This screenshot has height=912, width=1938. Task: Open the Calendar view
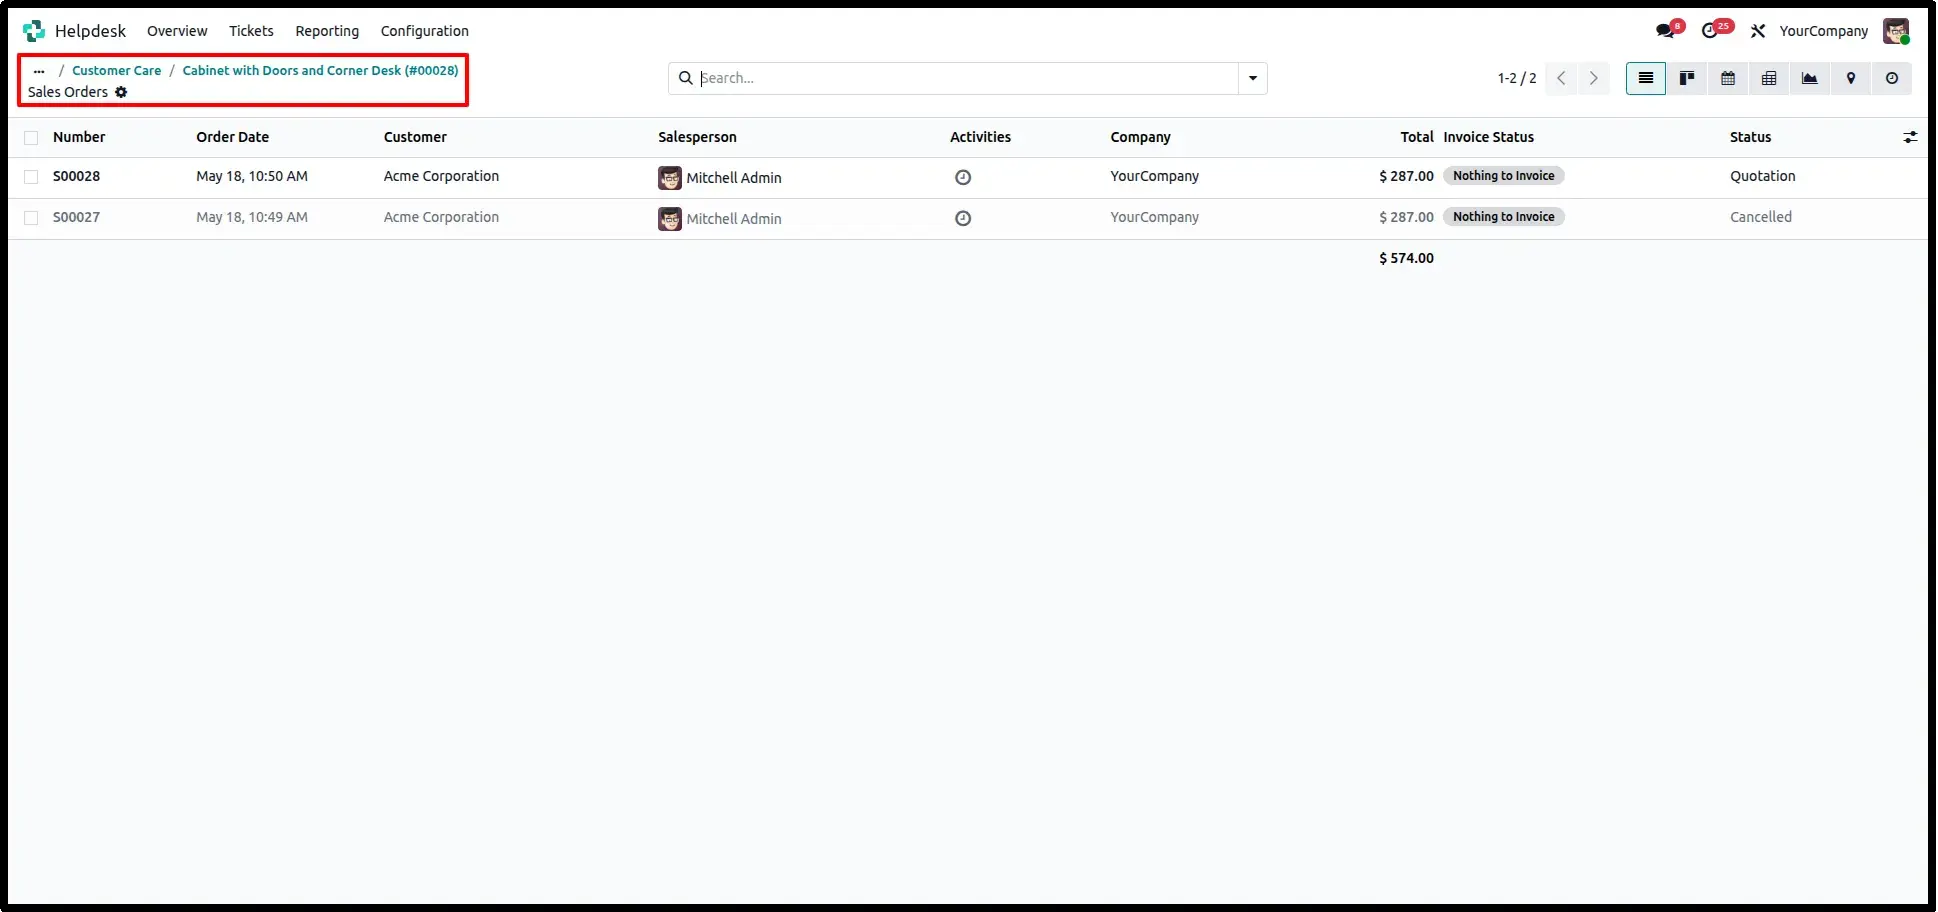[1728, 78]
